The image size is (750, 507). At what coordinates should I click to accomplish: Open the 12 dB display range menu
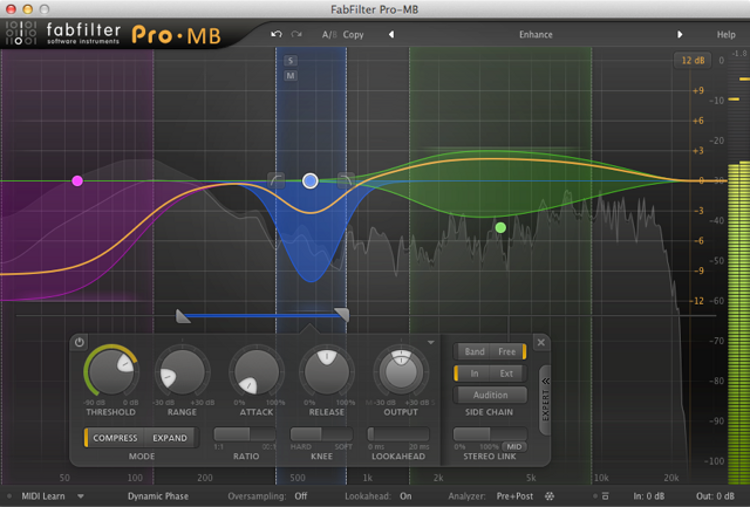pos(693,60)
